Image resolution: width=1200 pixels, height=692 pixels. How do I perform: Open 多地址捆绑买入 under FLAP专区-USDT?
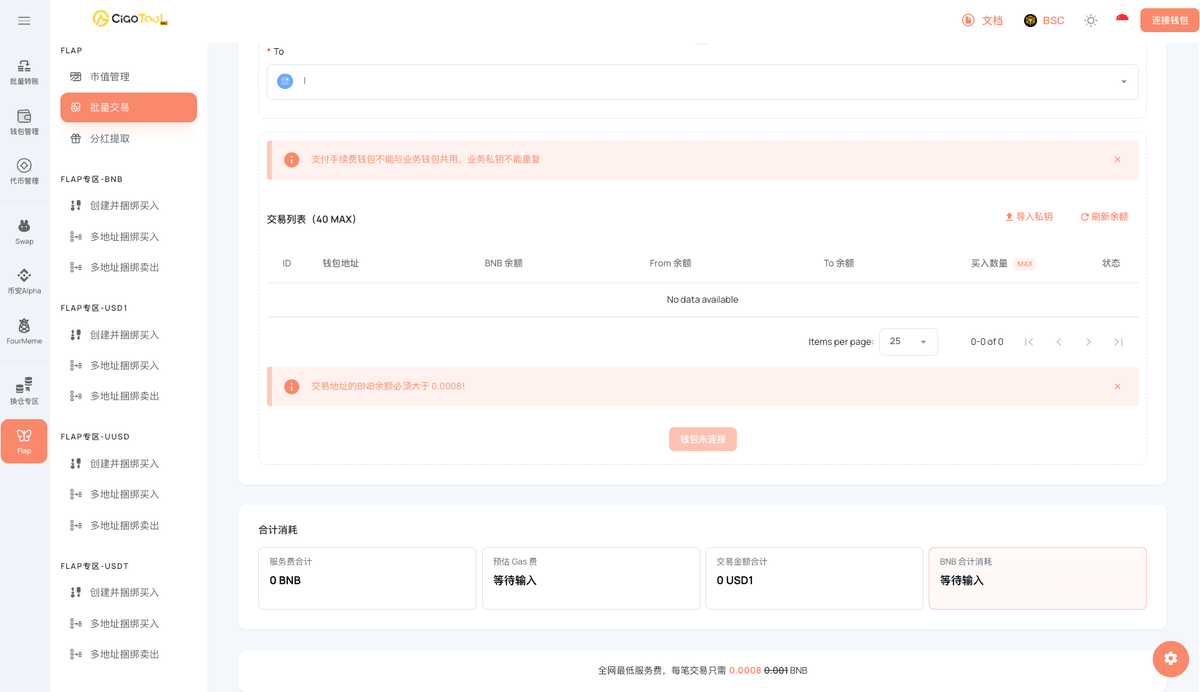(128, 624)
